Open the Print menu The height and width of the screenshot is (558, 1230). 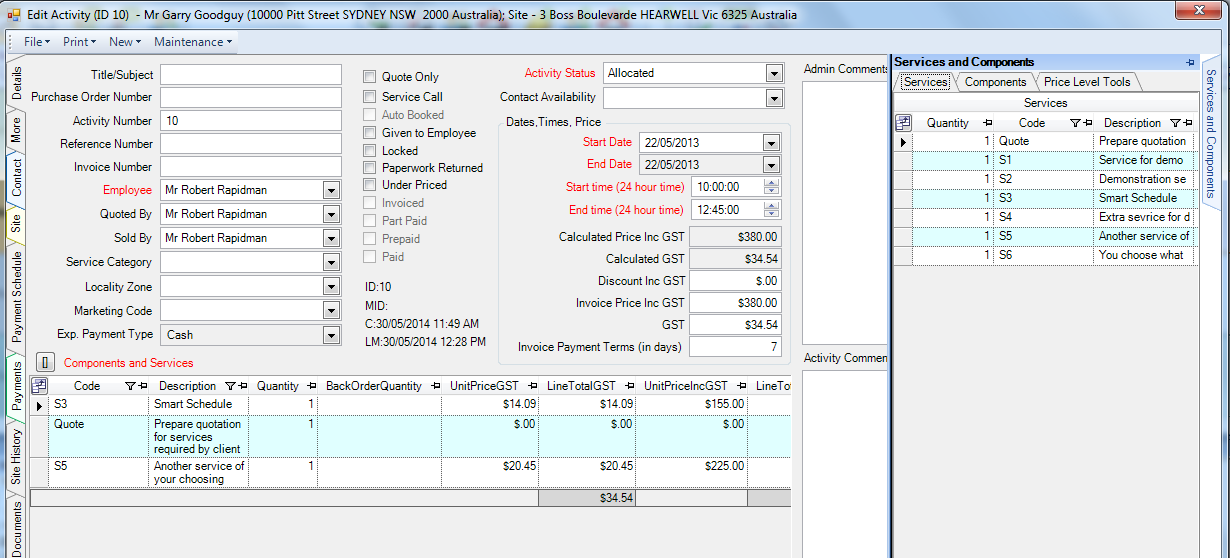click(x=79, y=42)
